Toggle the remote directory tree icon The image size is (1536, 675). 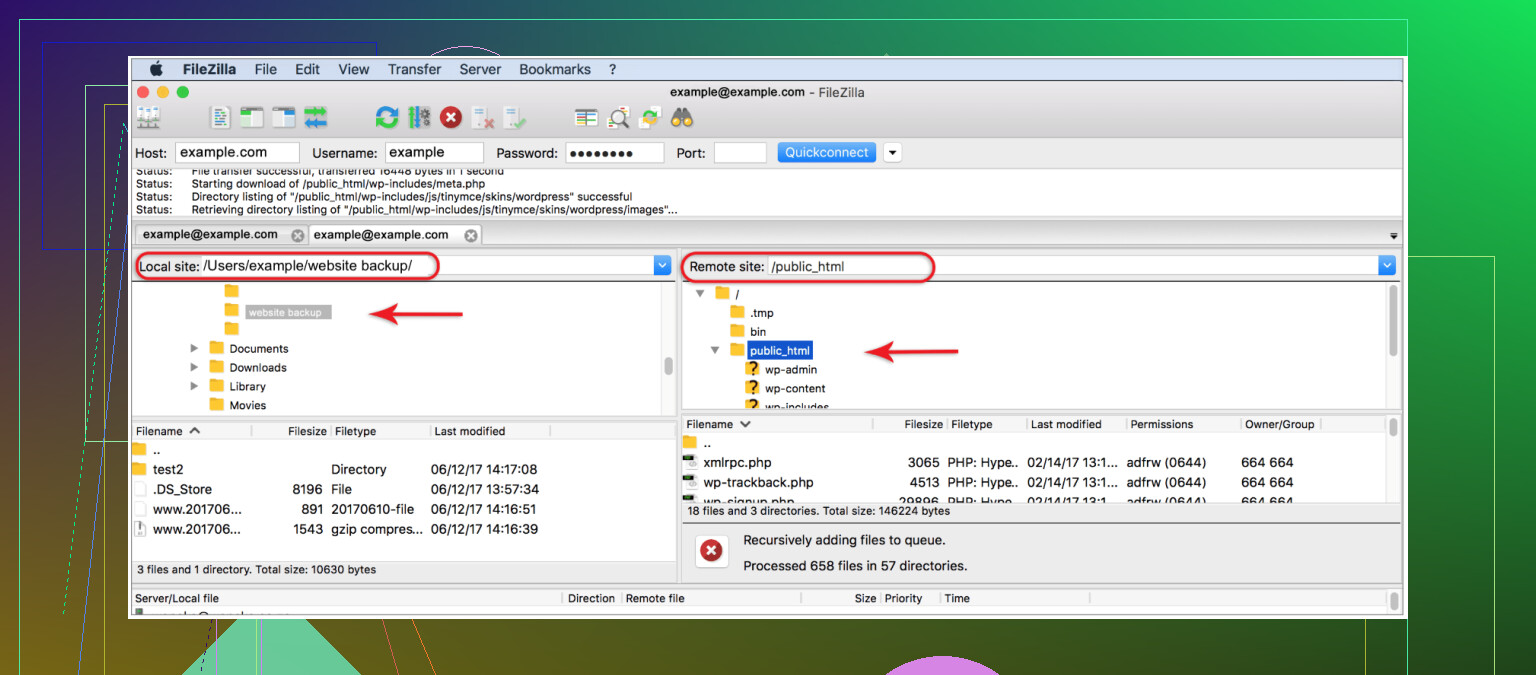click(x=284, y=118)
